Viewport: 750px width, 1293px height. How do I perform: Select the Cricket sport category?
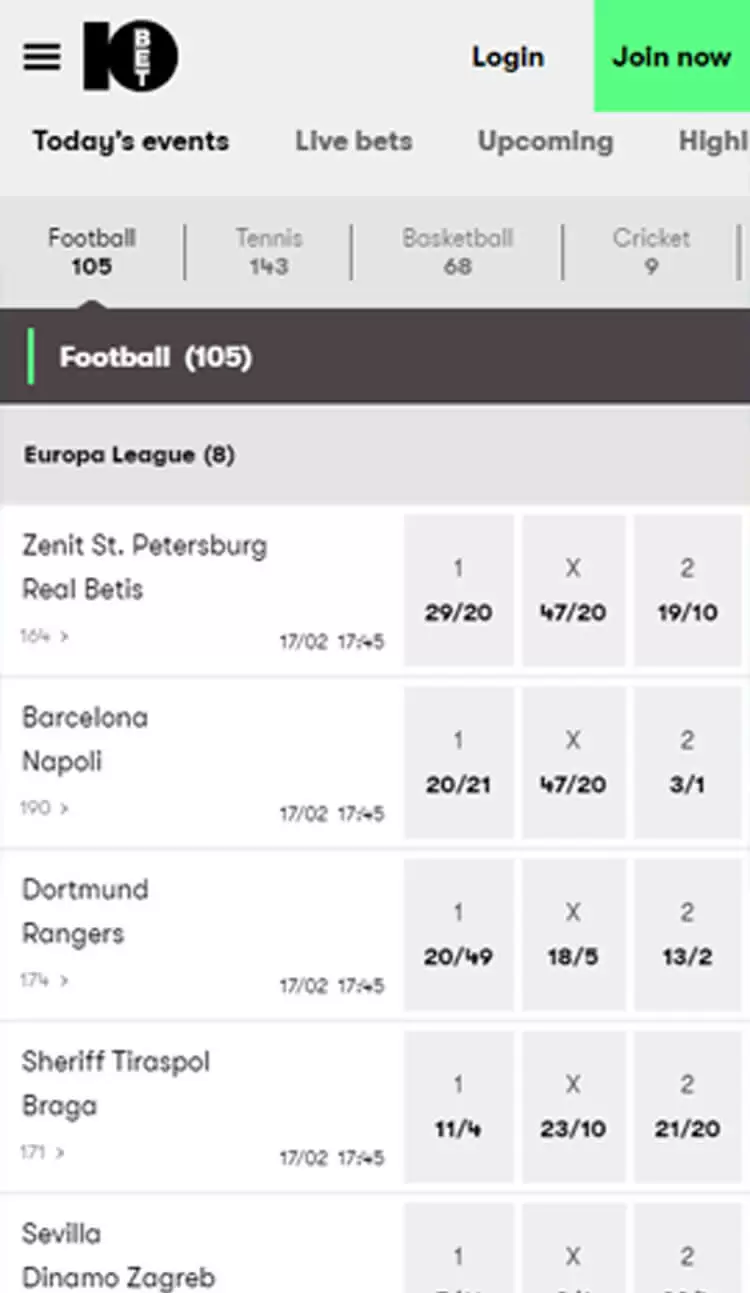coord(651,252)
